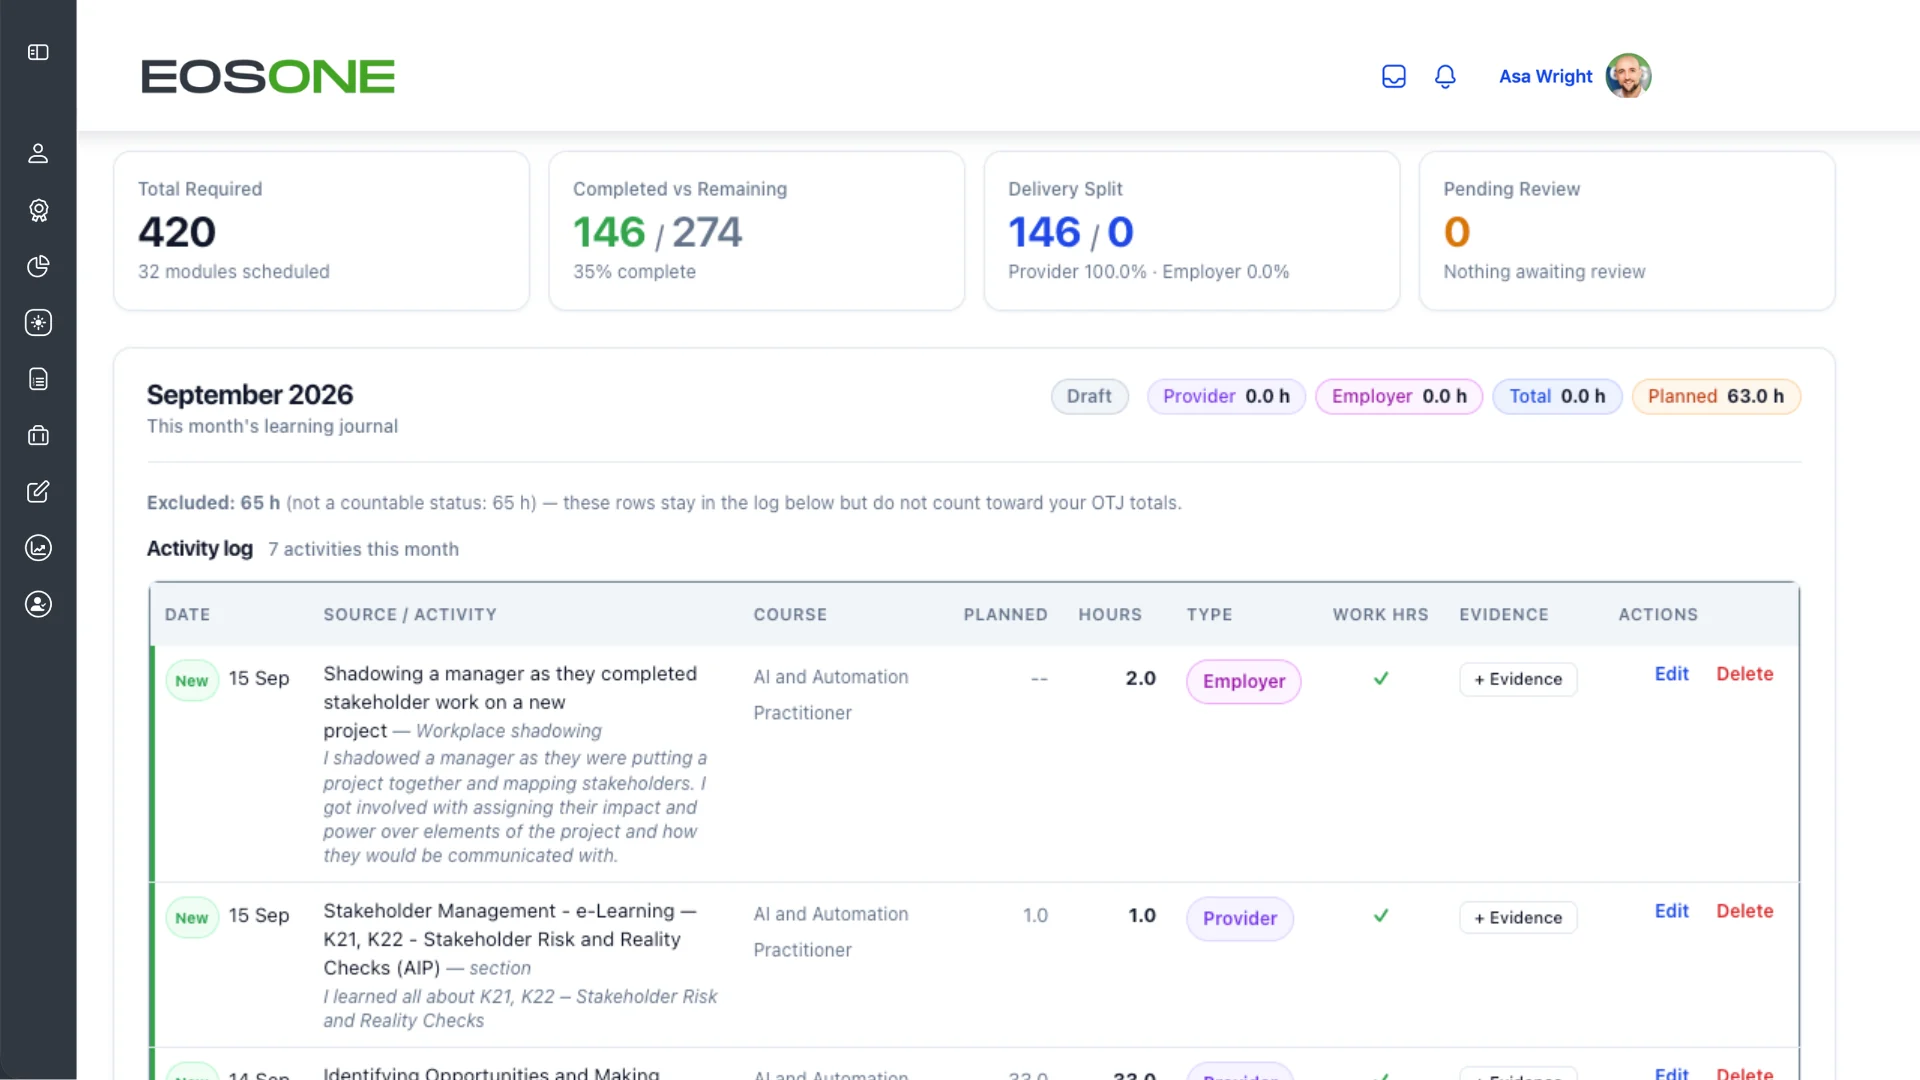Screen dimensions: 1920x1080
Task: Open the notifications bell
Action: click(1445, 76)
